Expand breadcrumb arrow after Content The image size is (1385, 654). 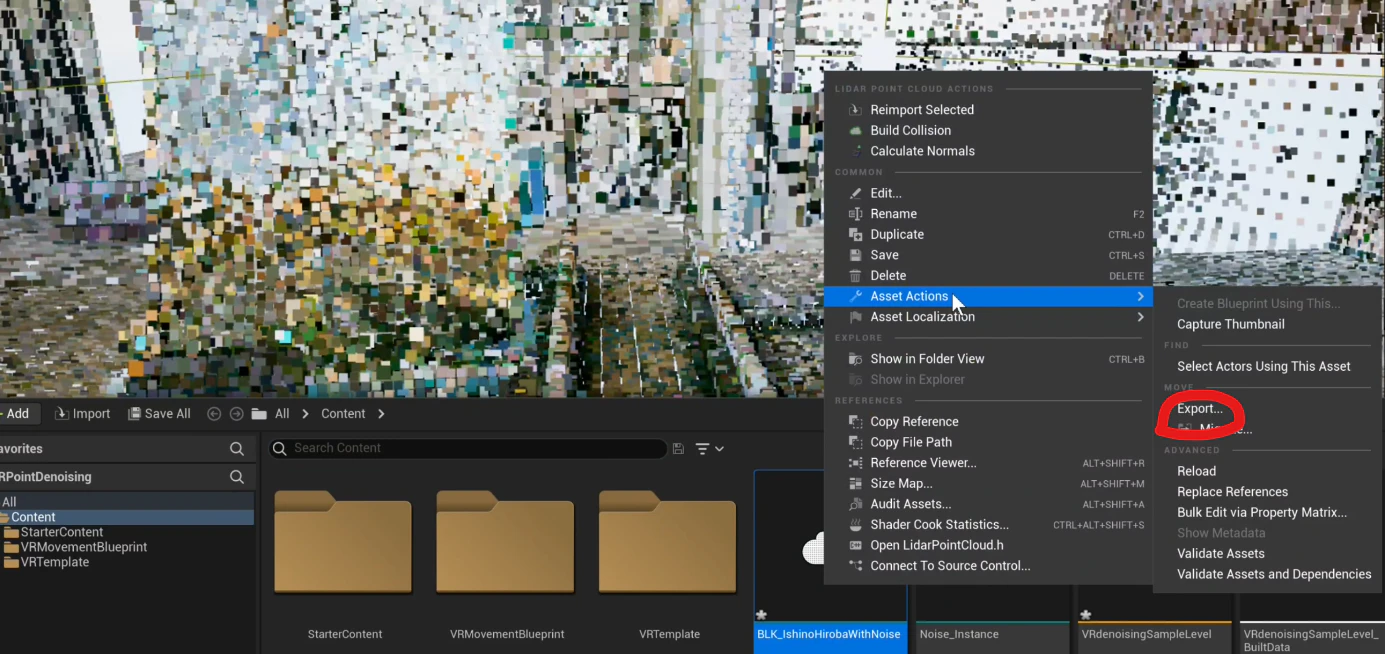click(x=381, y=414)
